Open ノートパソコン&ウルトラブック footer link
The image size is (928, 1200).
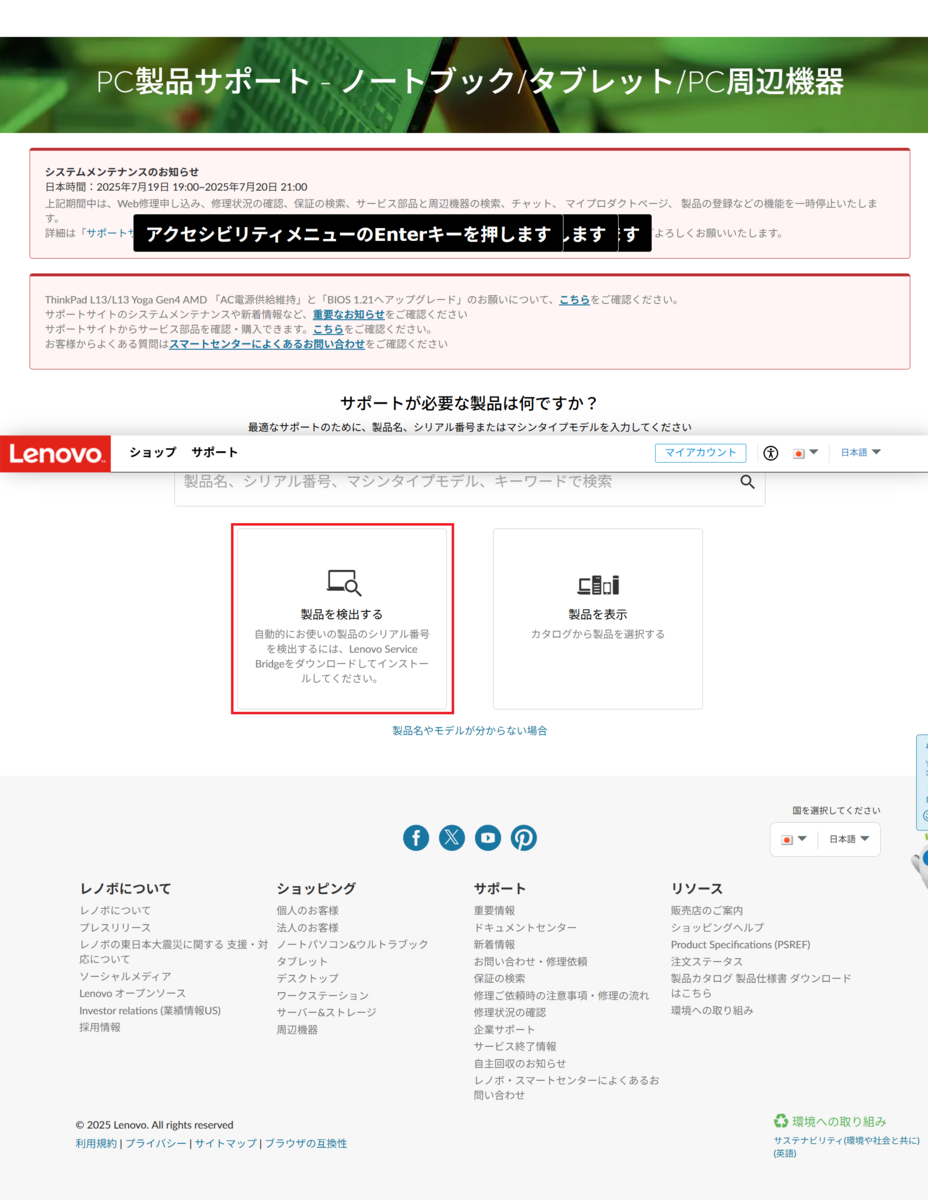coord(352,945)
